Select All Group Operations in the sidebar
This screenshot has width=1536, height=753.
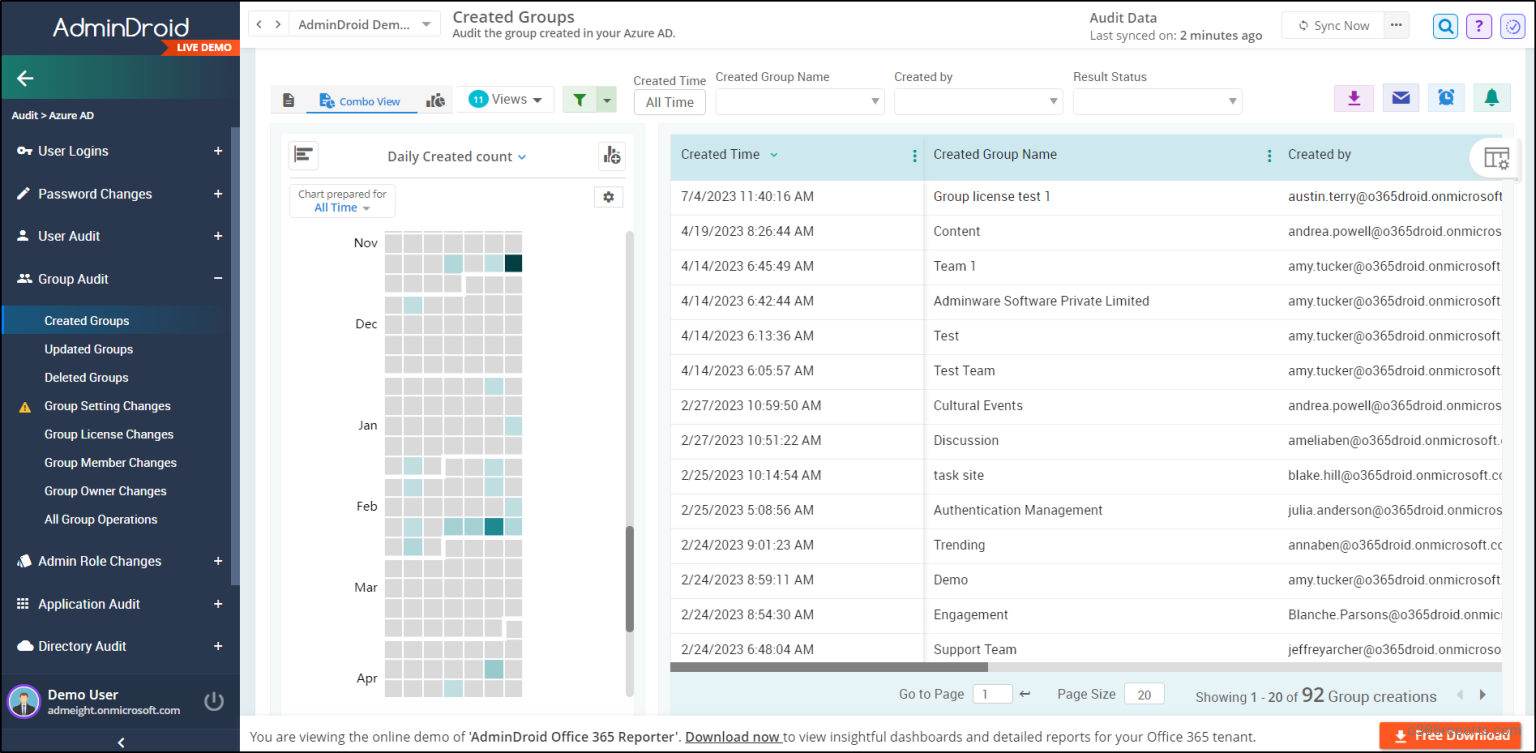tap(101, 519)
